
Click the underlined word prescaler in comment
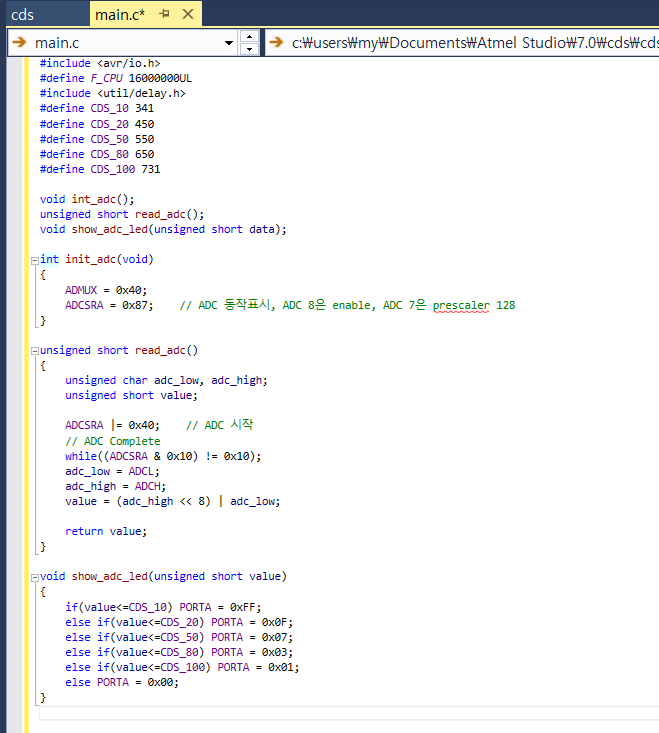(x=461, y=305)
